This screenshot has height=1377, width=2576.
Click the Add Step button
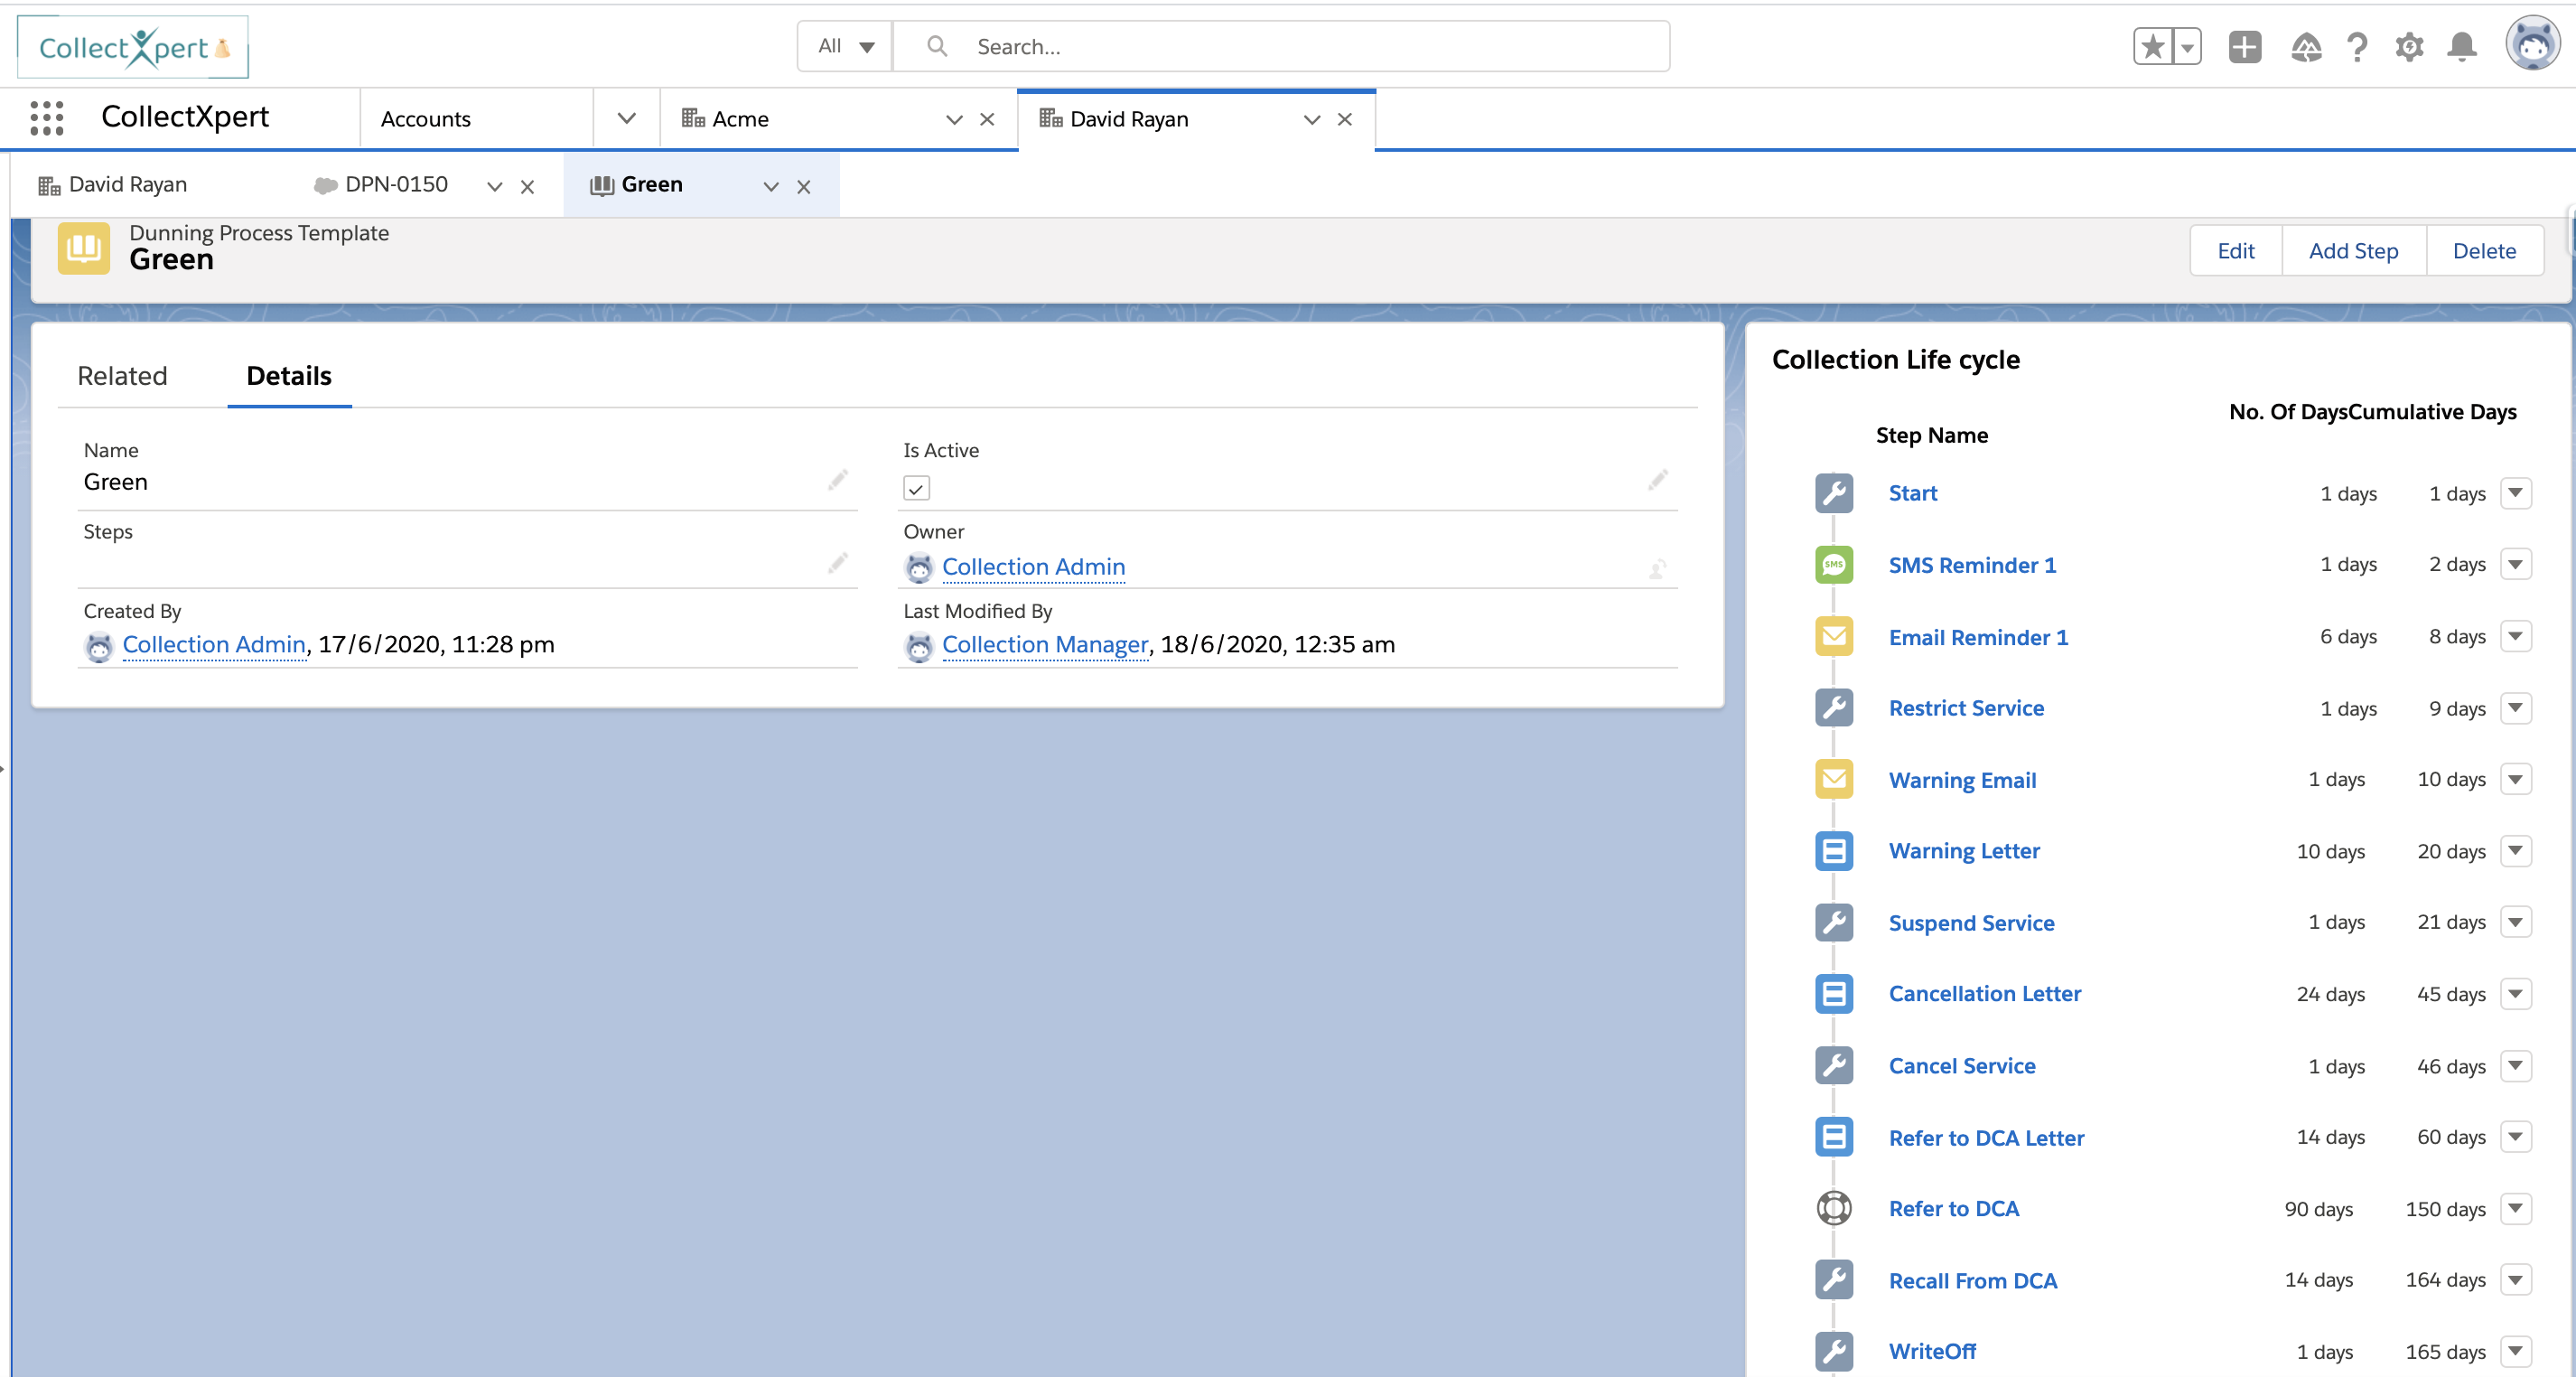(2354, 250)
